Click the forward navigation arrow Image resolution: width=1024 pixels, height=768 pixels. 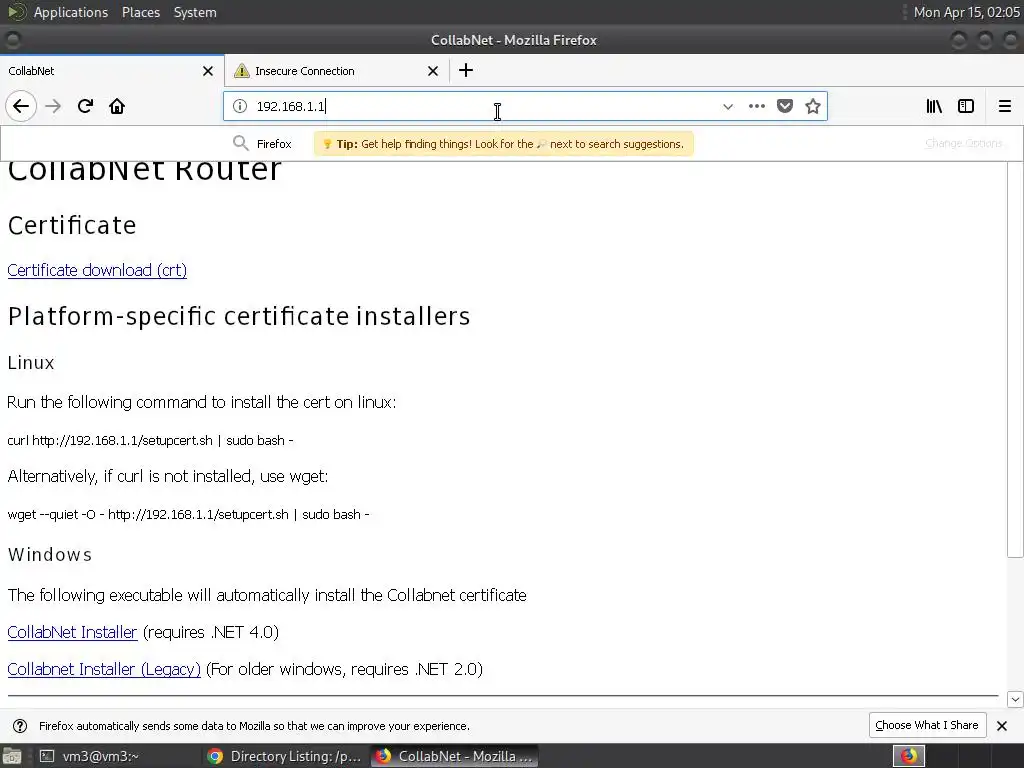click(53, 106)
